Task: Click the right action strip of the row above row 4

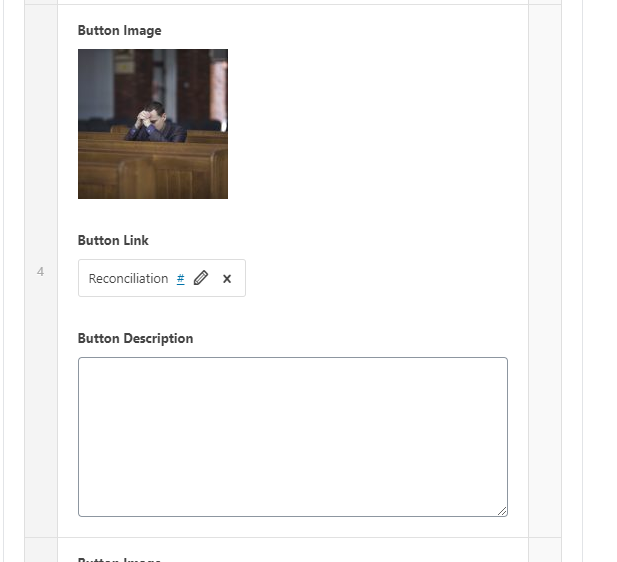Action: click(544, 2)
